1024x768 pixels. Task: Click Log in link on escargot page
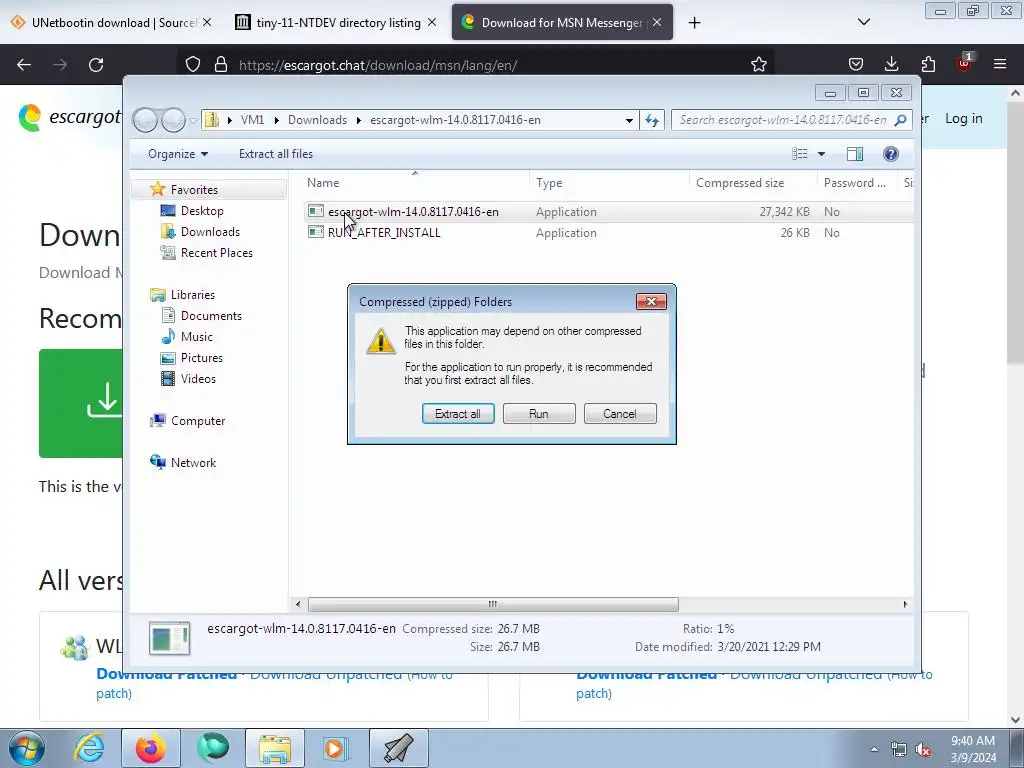pyautogui.click(x=963, y=119)
